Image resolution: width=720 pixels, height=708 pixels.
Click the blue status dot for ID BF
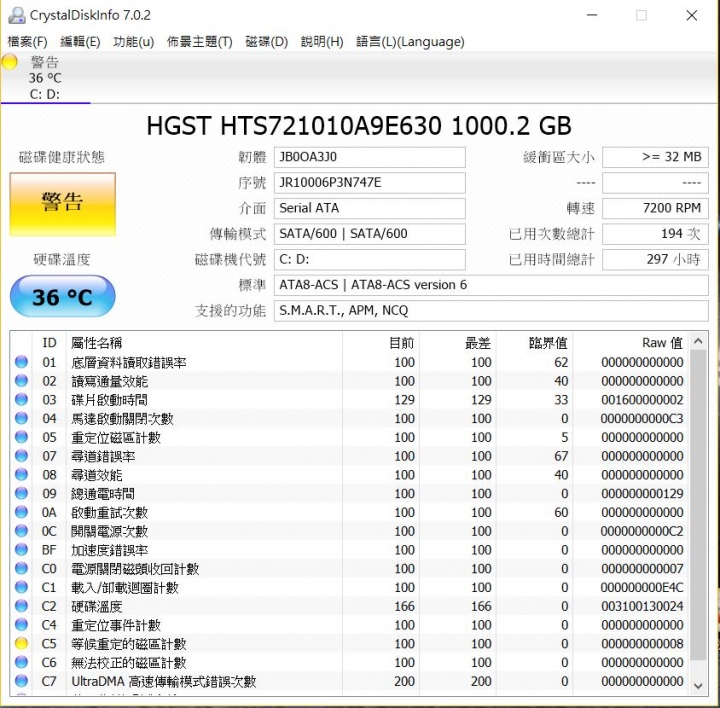[x=21, y=550]
